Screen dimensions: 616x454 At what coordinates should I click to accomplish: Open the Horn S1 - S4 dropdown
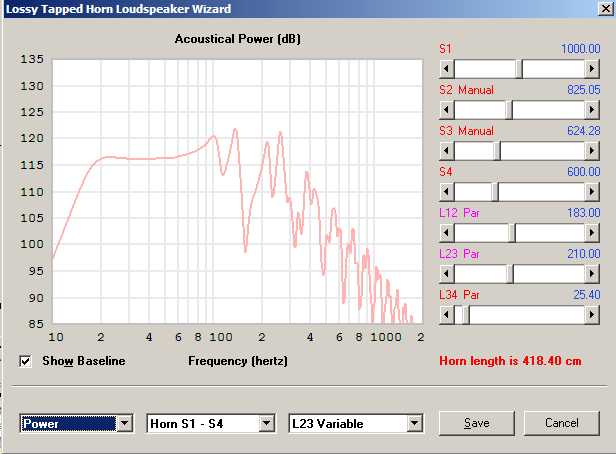point(266,423)
